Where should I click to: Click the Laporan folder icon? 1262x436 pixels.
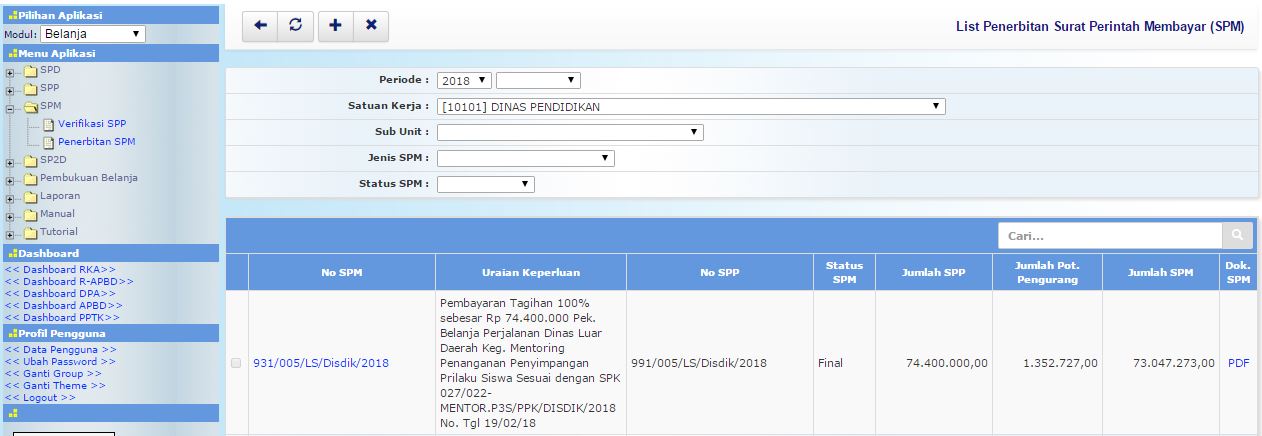pos(30,196)
